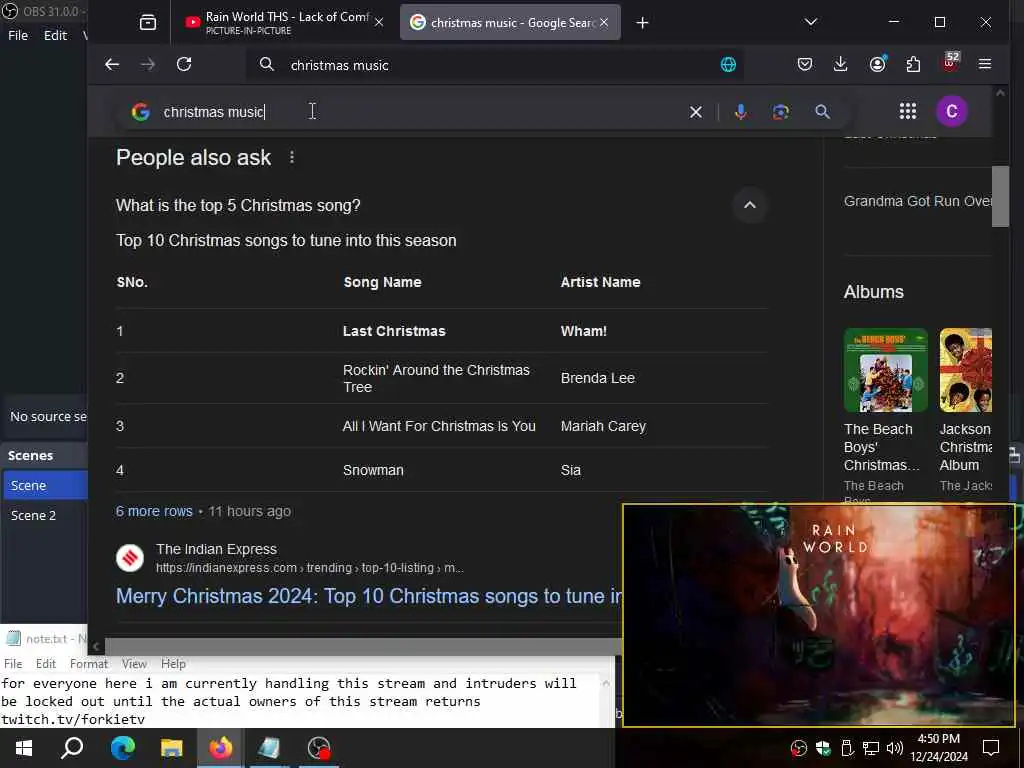Clear the Google search box
This screenshot has height=768, width=1024.
coord(696,112)
